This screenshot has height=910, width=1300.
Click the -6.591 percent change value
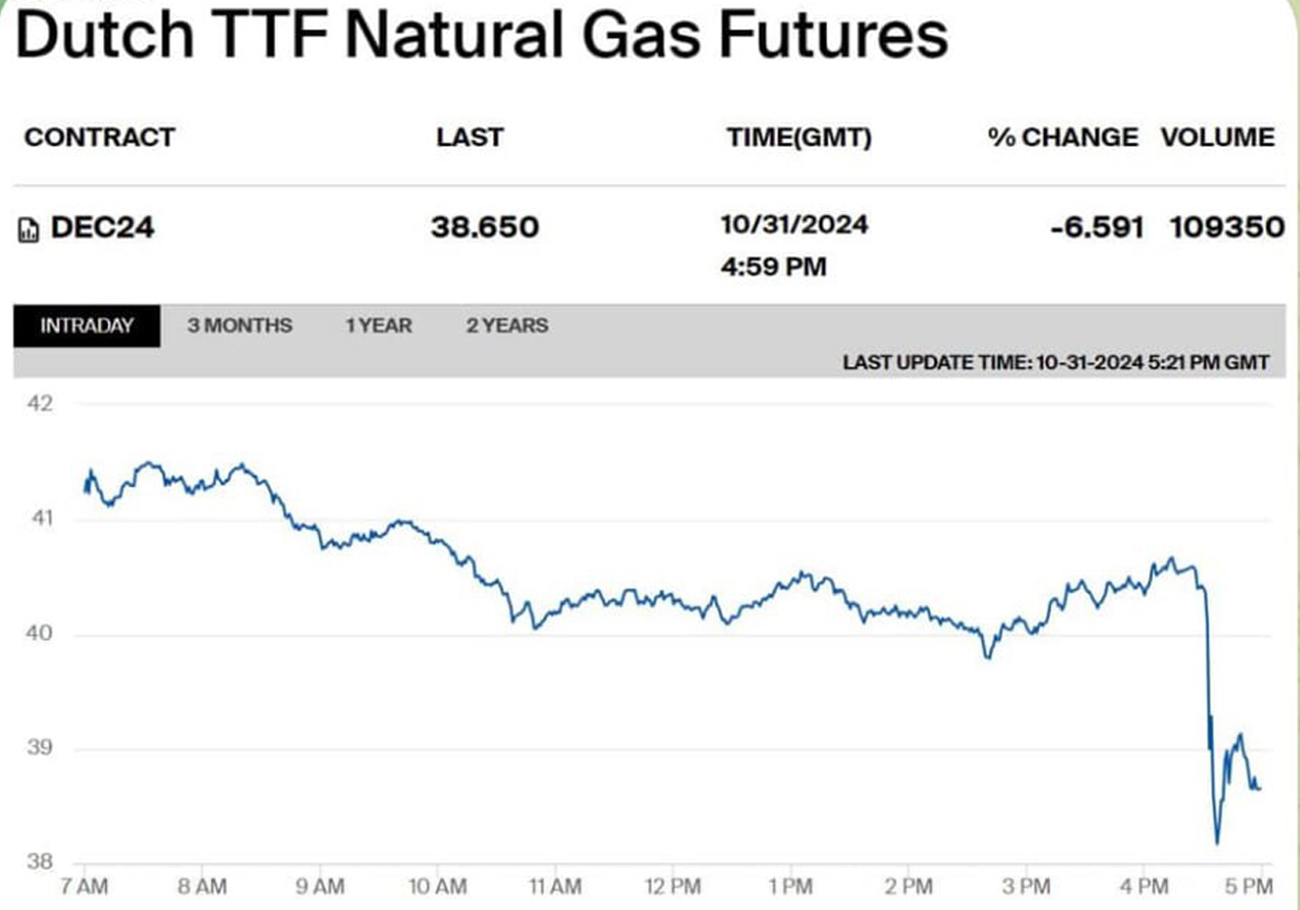1097,228
